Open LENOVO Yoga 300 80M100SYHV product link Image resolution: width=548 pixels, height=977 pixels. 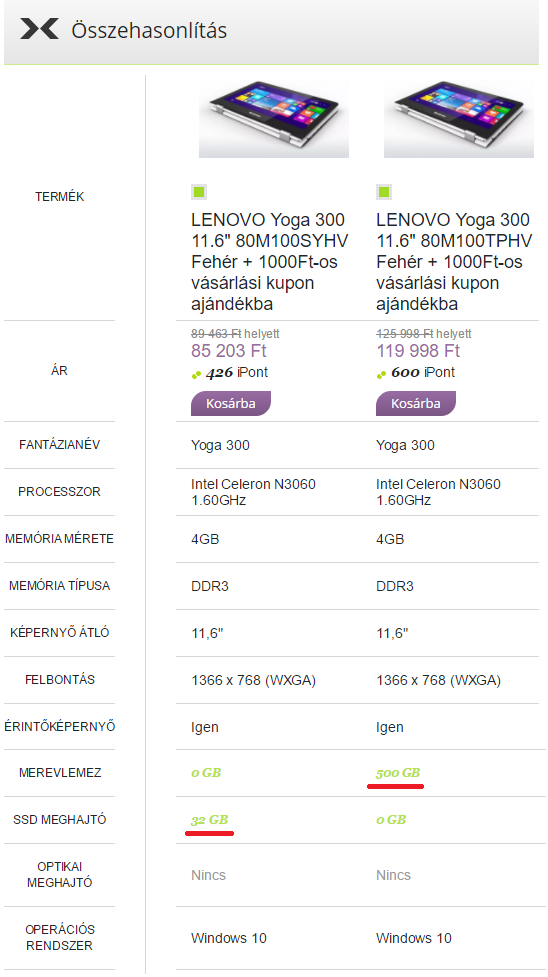click(270, 262)
